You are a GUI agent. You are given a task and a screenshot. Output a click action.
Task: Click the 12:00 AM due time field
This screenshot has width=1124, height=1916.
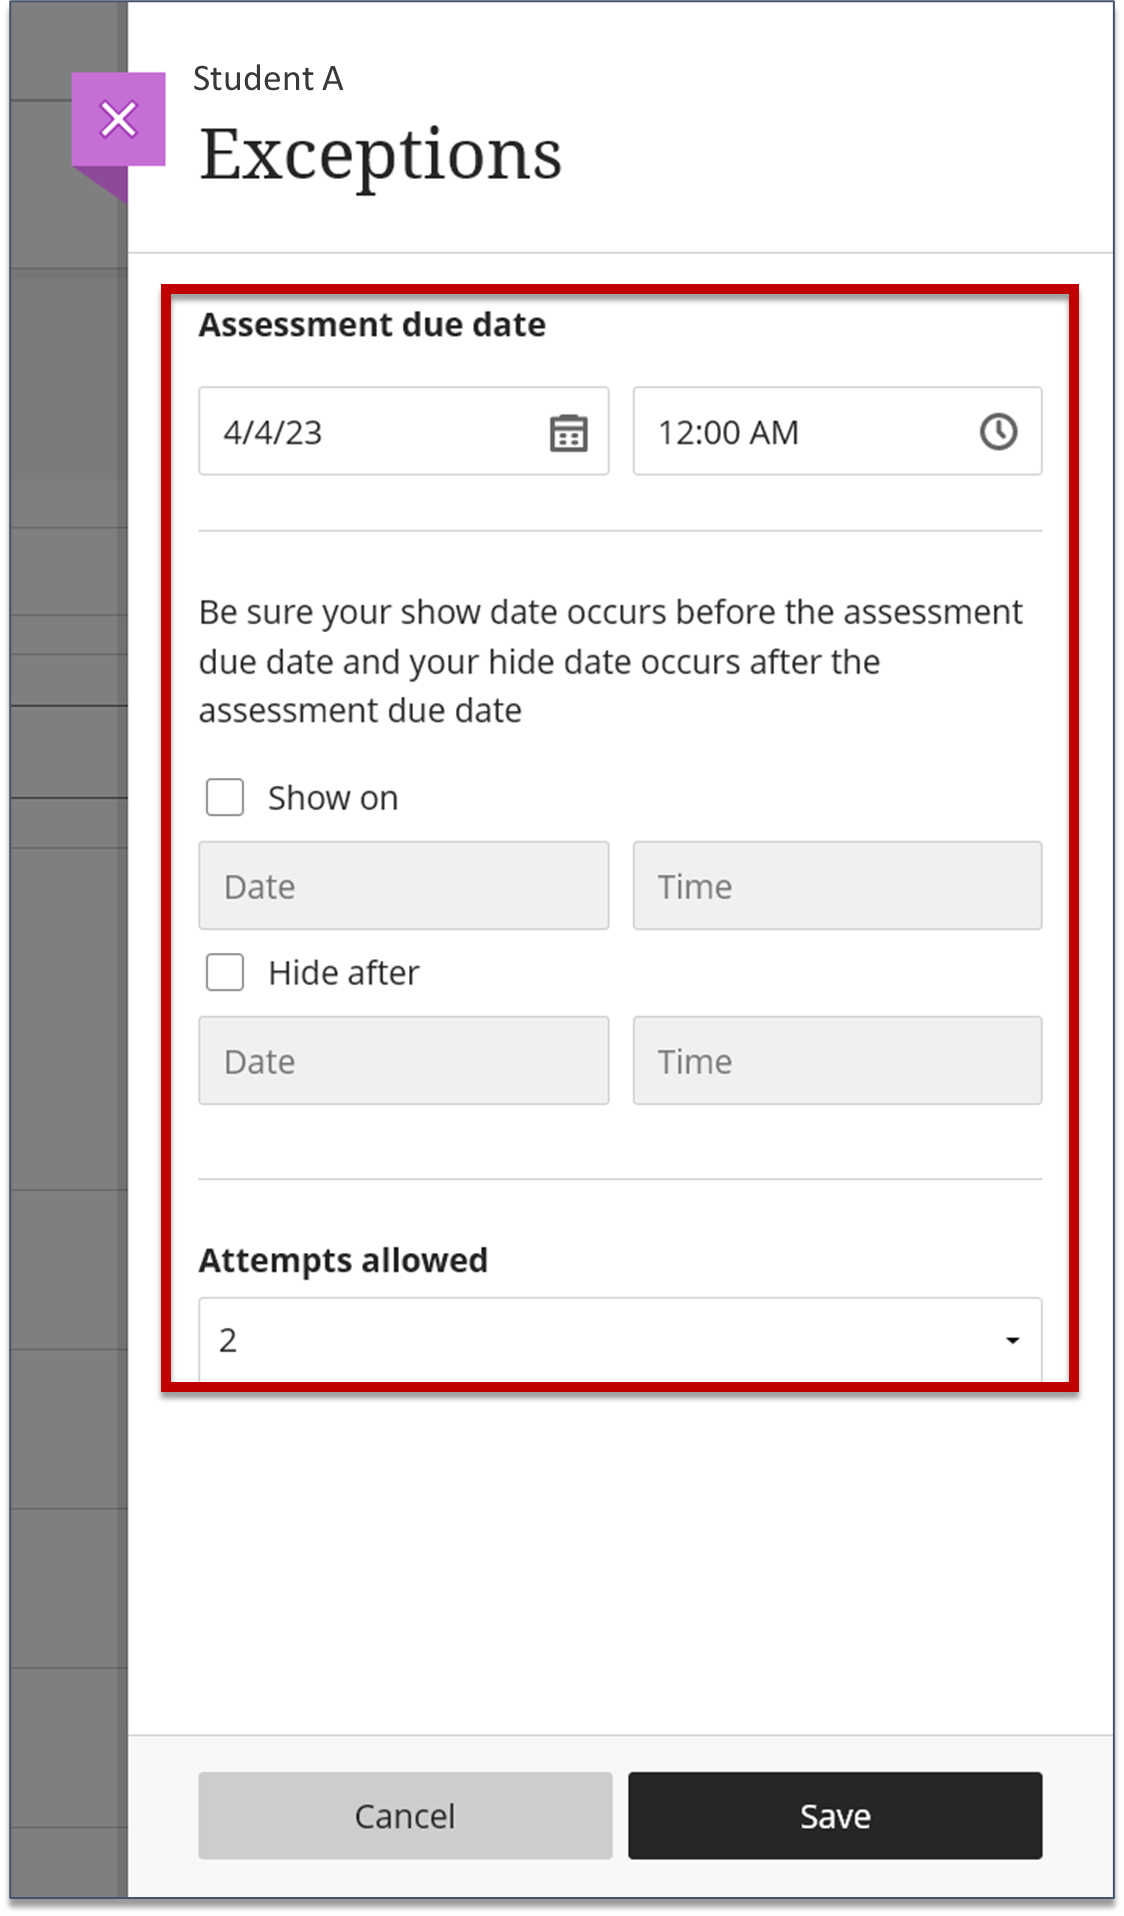pyautogui.click(x=837, y=431)
